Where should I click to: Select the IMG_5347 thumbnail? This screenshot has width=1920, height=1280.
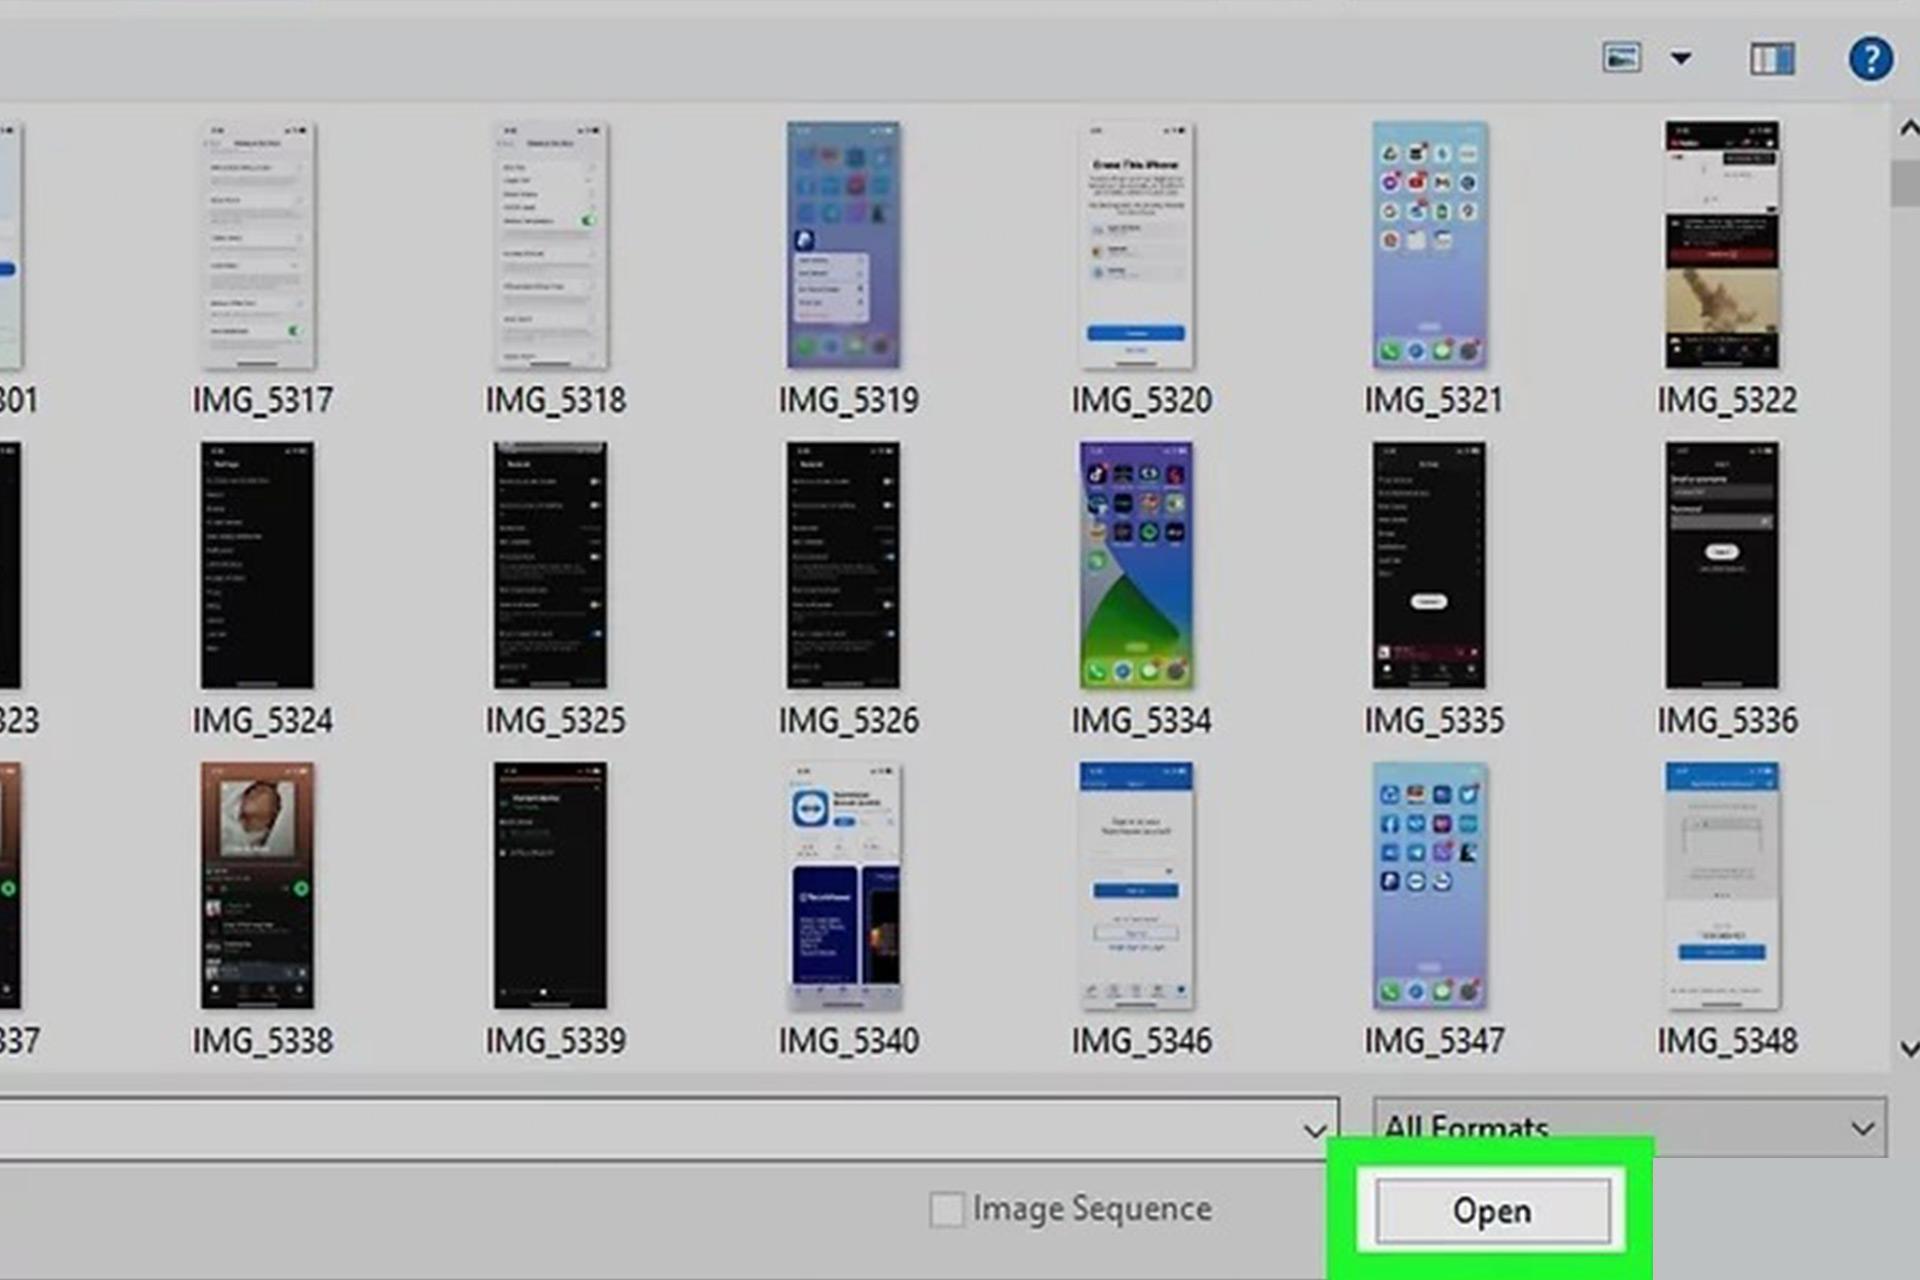(1430, 886)
